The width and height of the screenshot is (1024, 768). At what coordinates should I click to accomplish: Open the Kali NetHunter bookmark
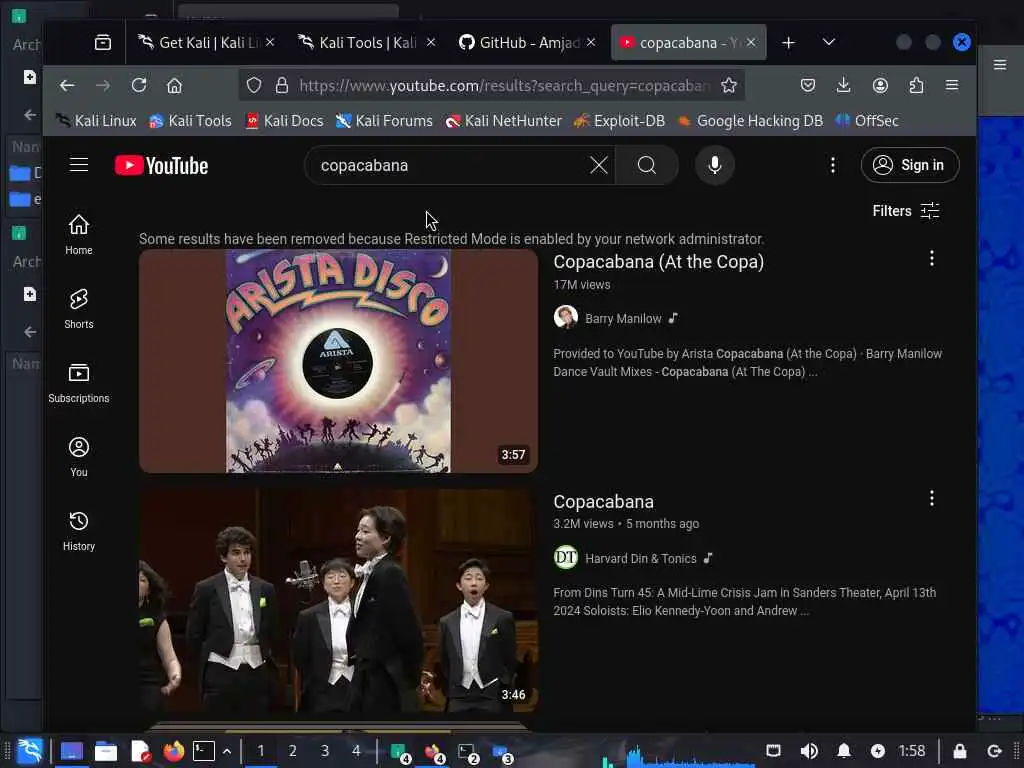coord(504,121)
